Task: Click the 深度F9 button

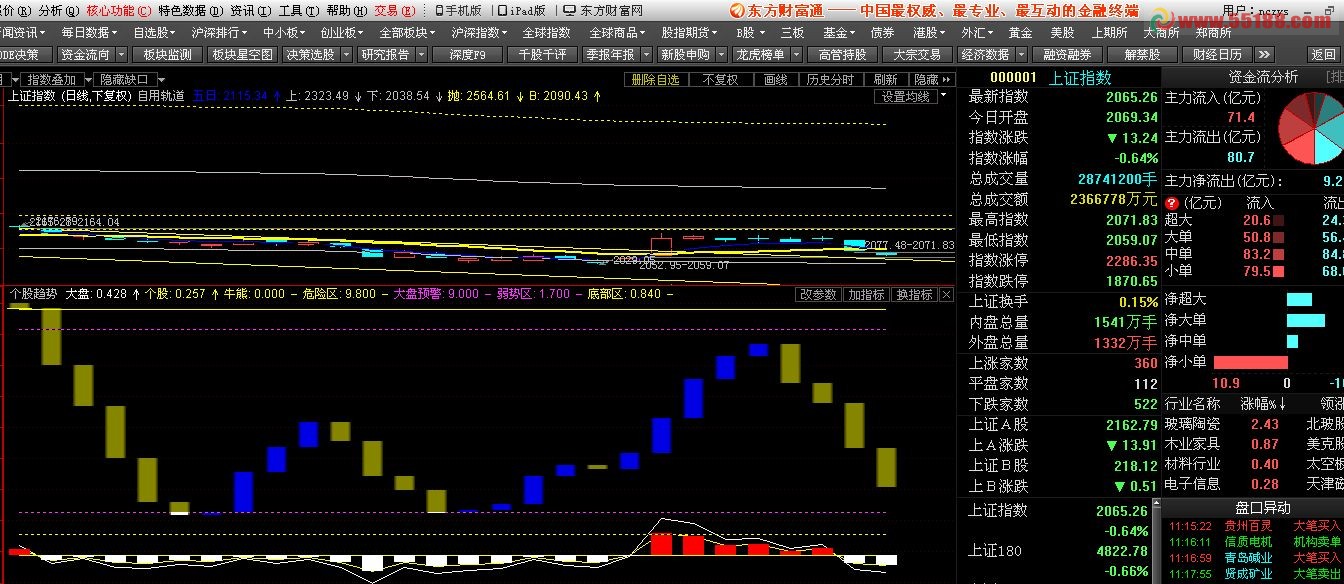Action: pos(468,55)
